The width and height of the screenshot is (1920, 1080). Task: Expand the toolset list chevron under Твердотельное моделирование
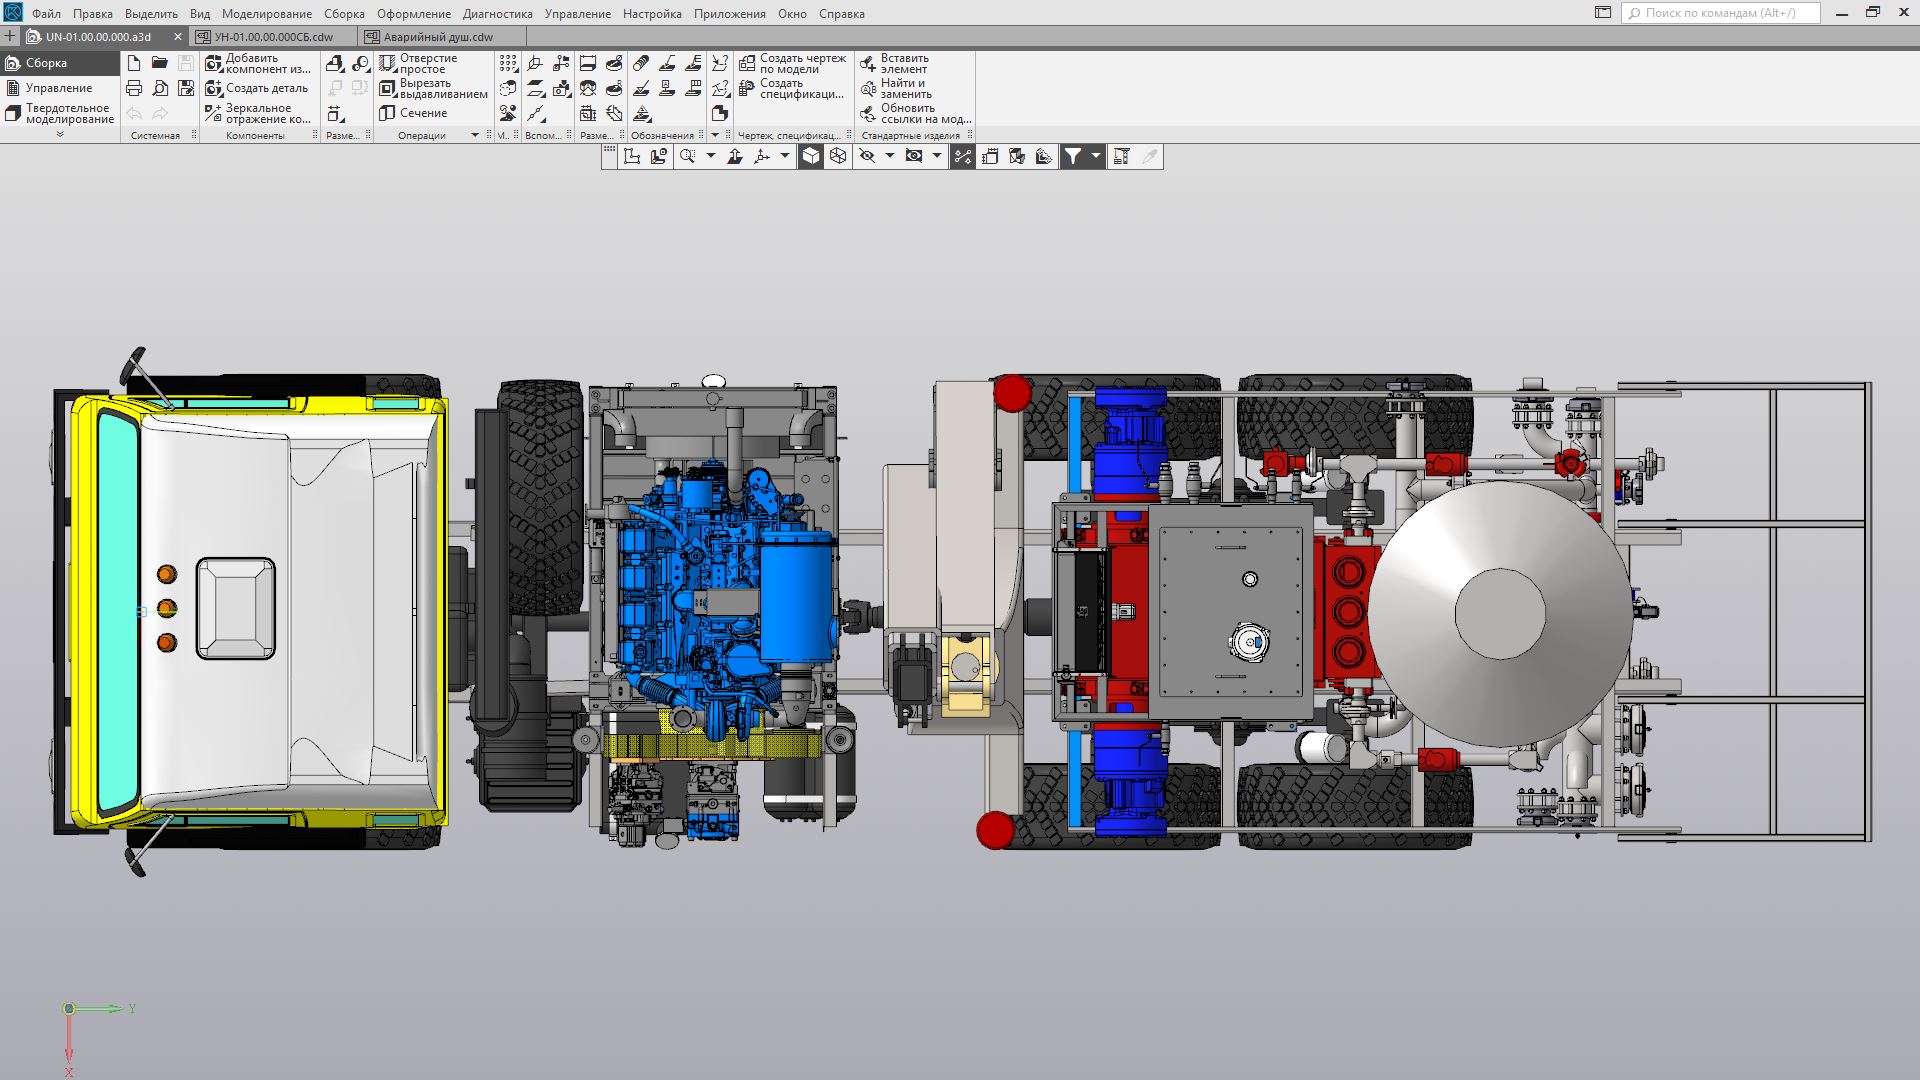coord(60,134)
